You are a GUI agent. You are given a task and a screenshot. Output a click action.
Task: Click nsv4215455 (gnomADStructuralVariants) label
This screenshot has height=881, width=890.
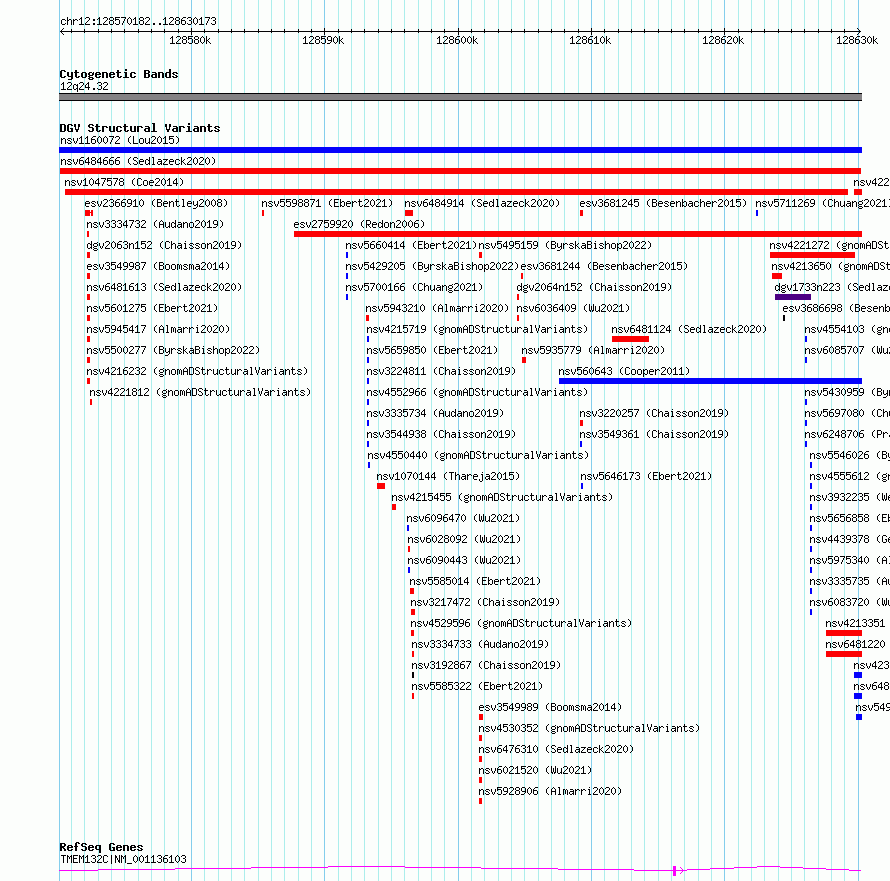click(502, 497)
